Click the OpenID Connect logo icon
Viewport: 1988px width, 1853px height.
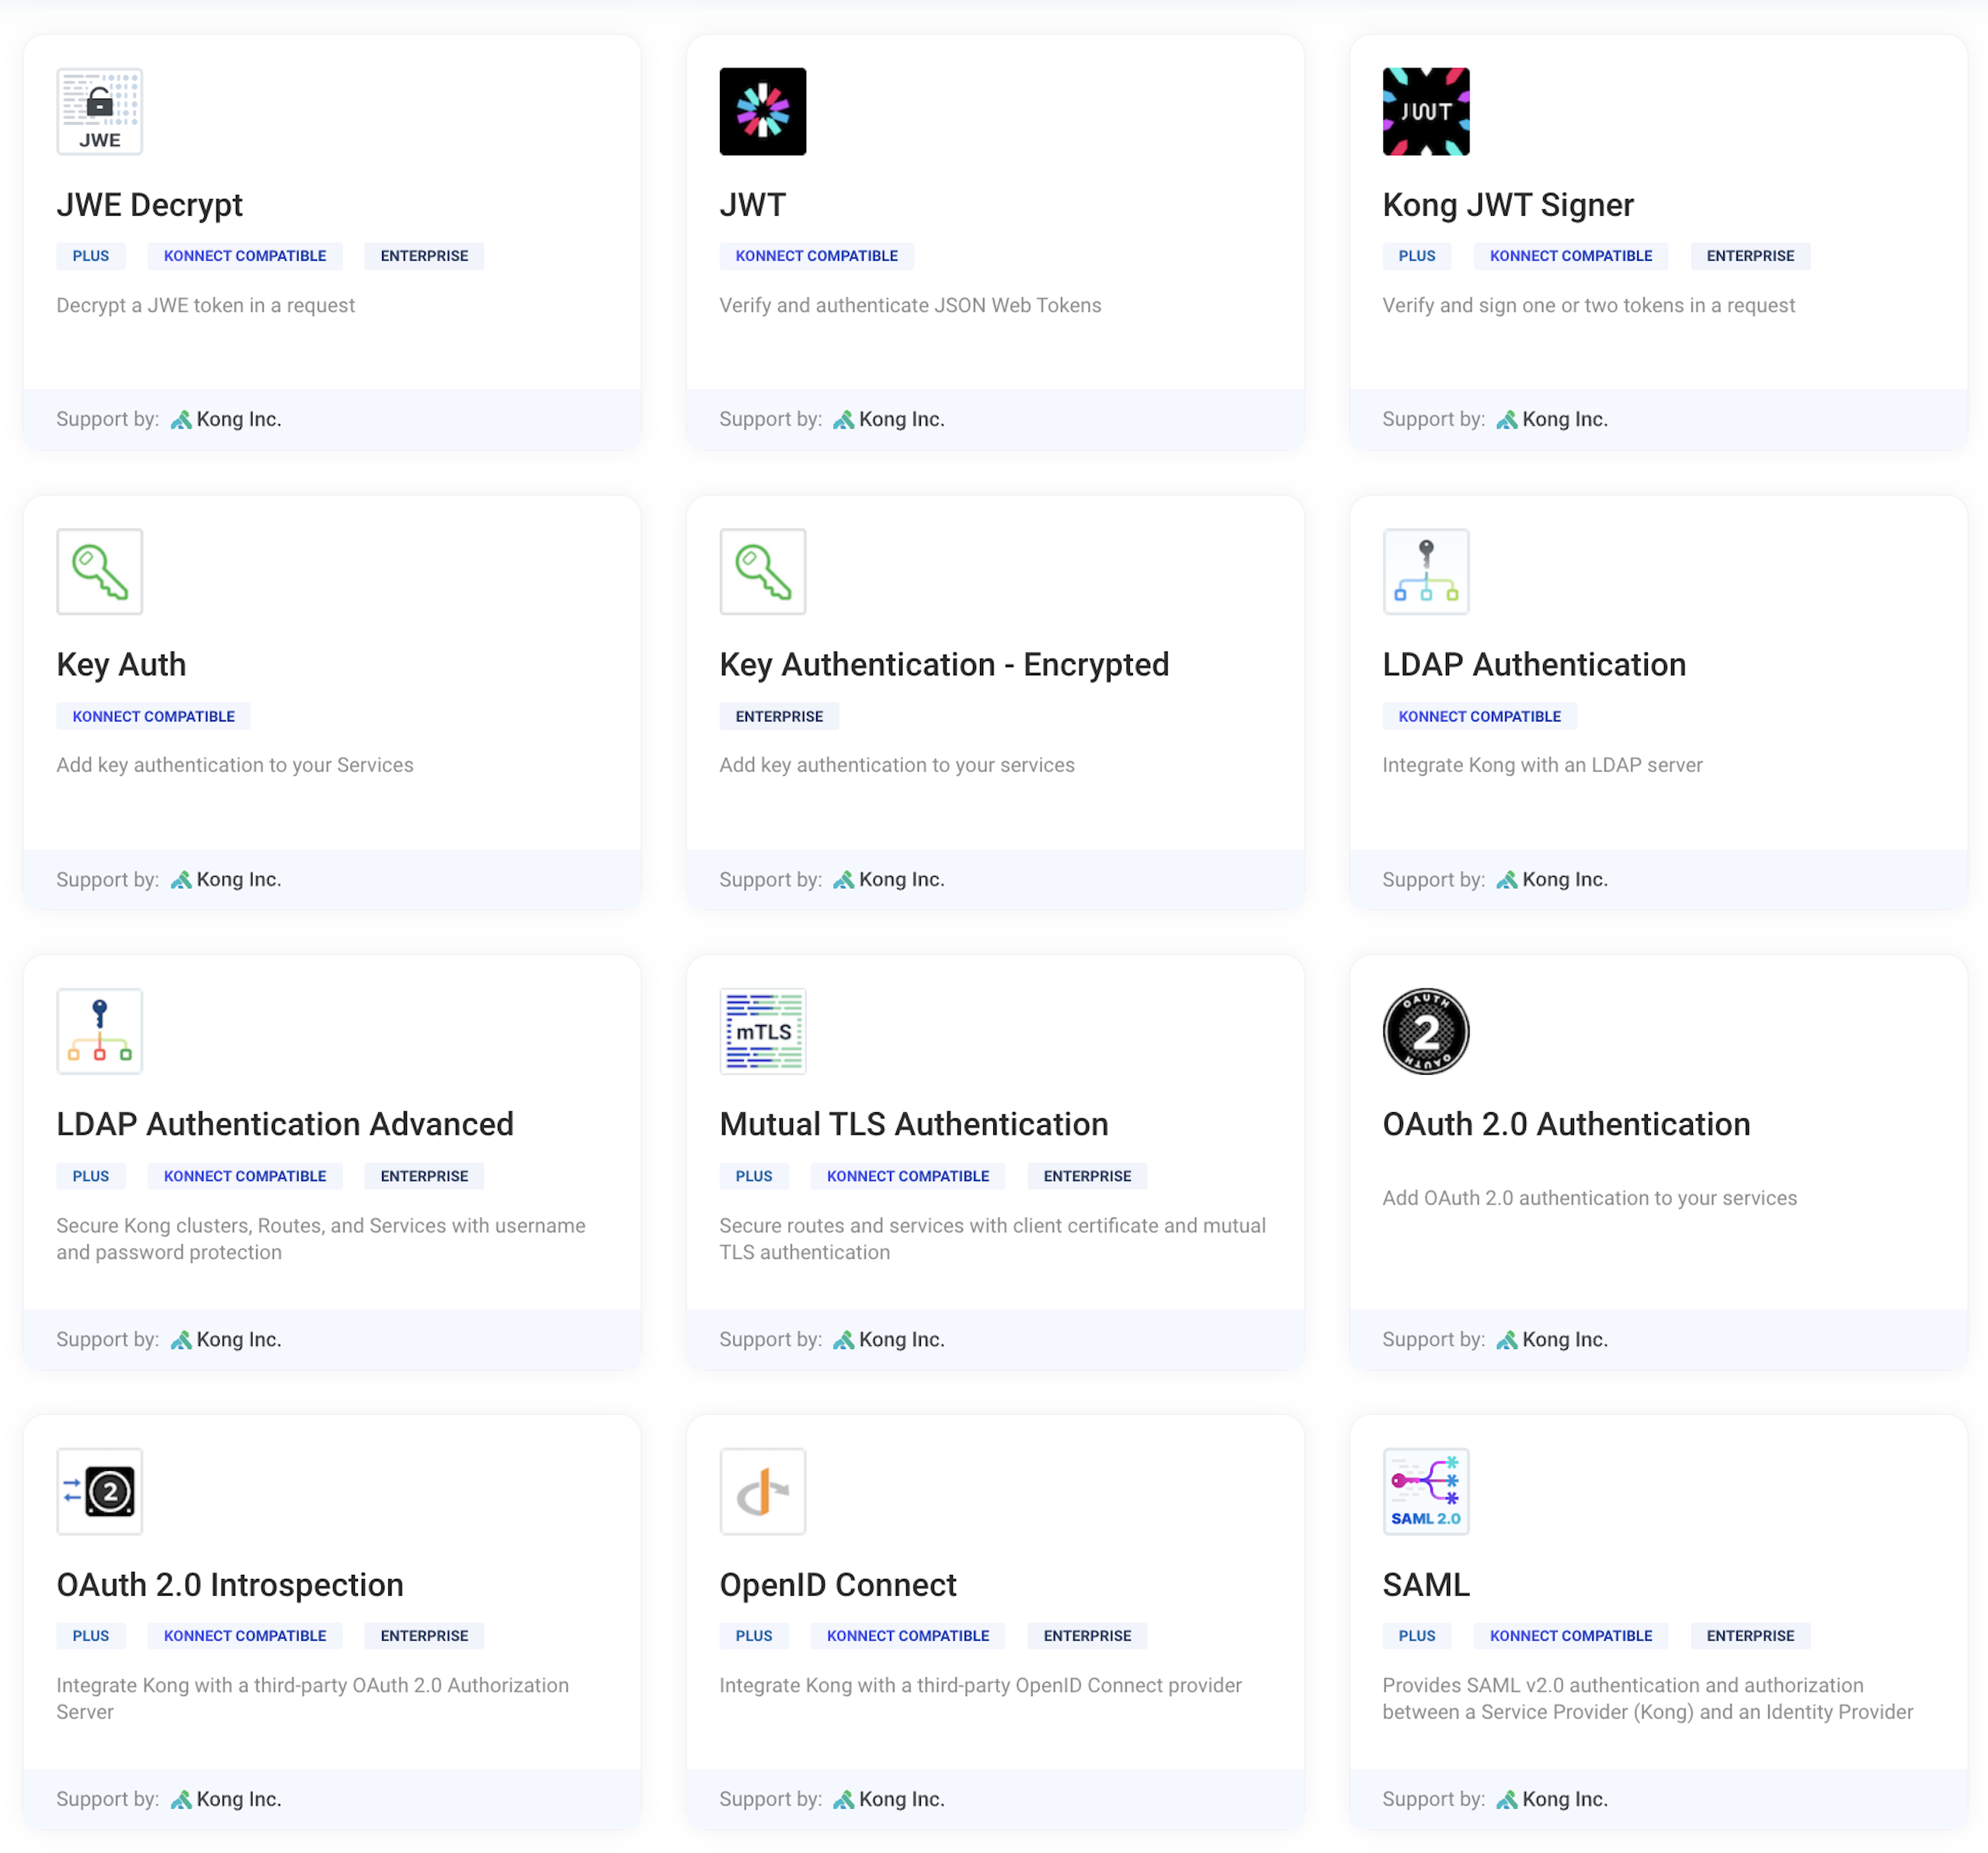[x=762, y=1491]
